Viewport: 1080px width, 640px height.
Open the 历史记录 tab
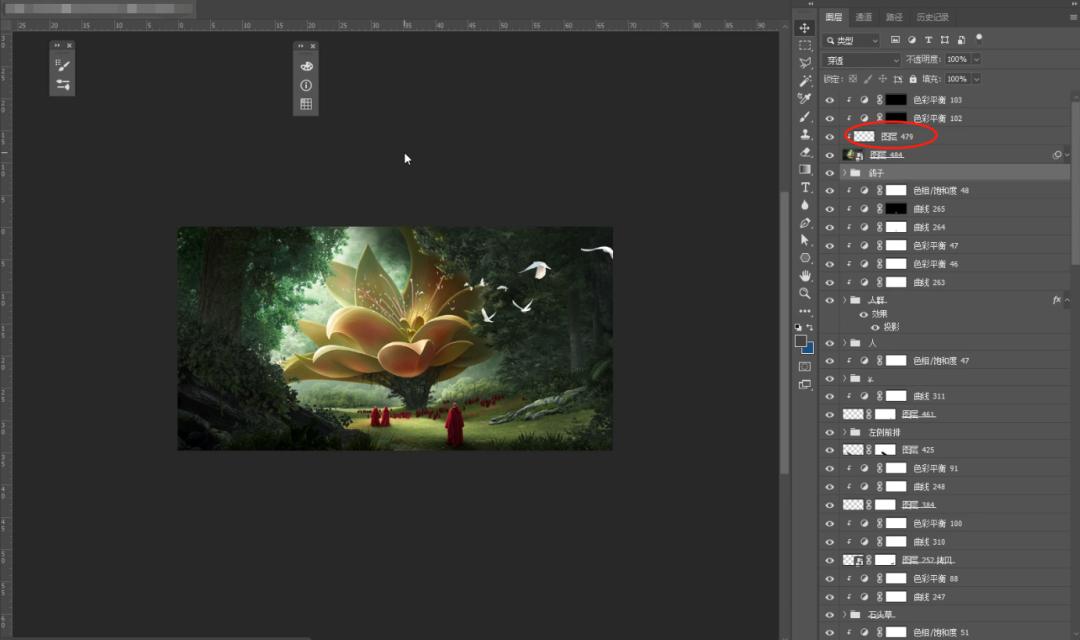932,17
